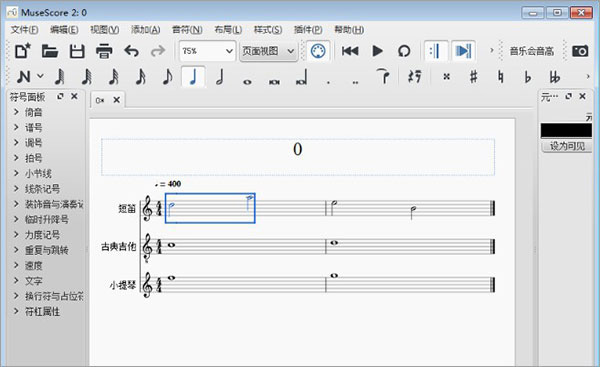Open the 样式(S) menu
Viewport: 600px width, 367px height.
tap(268, 29)
